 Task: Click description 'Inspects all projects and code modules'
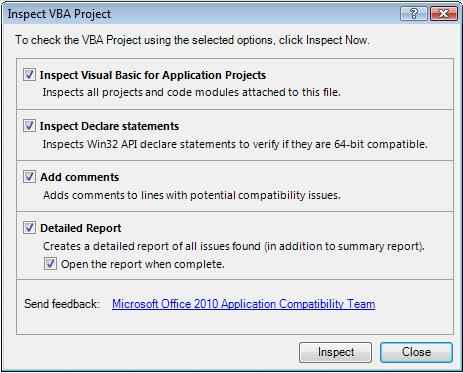(x=192, y=92)
